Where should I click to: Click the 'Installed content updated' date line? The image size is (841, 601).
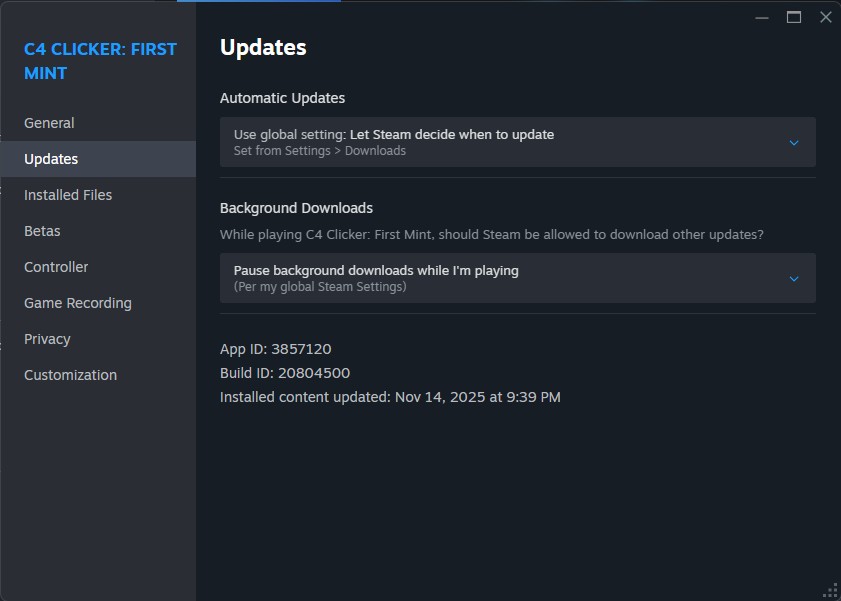(x=390, y=397)
